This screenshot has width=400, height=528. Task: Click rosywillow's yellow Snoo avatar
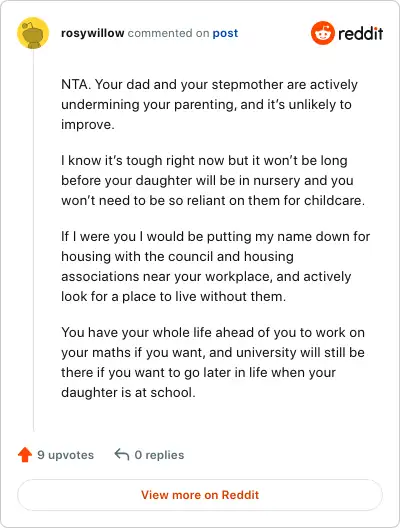pyautogui.click(x=33, y=33)
